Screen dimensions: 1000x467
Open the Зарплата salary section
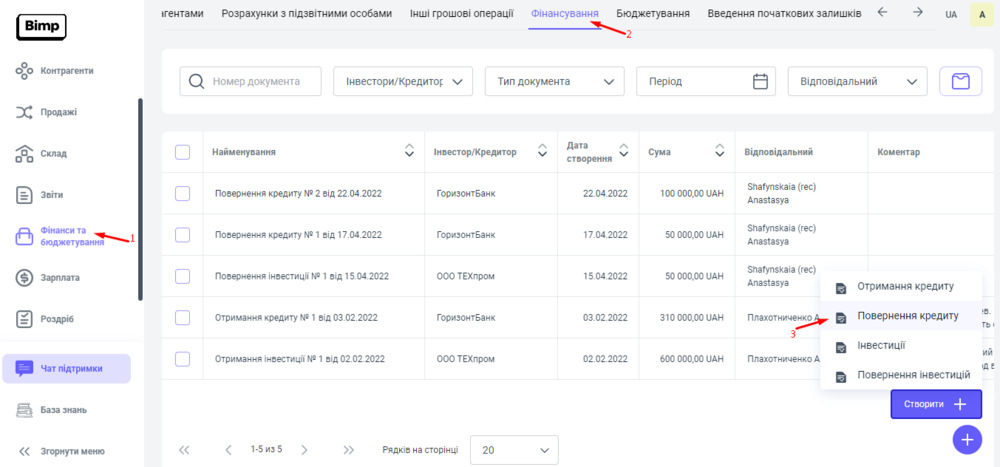[59, 277]
